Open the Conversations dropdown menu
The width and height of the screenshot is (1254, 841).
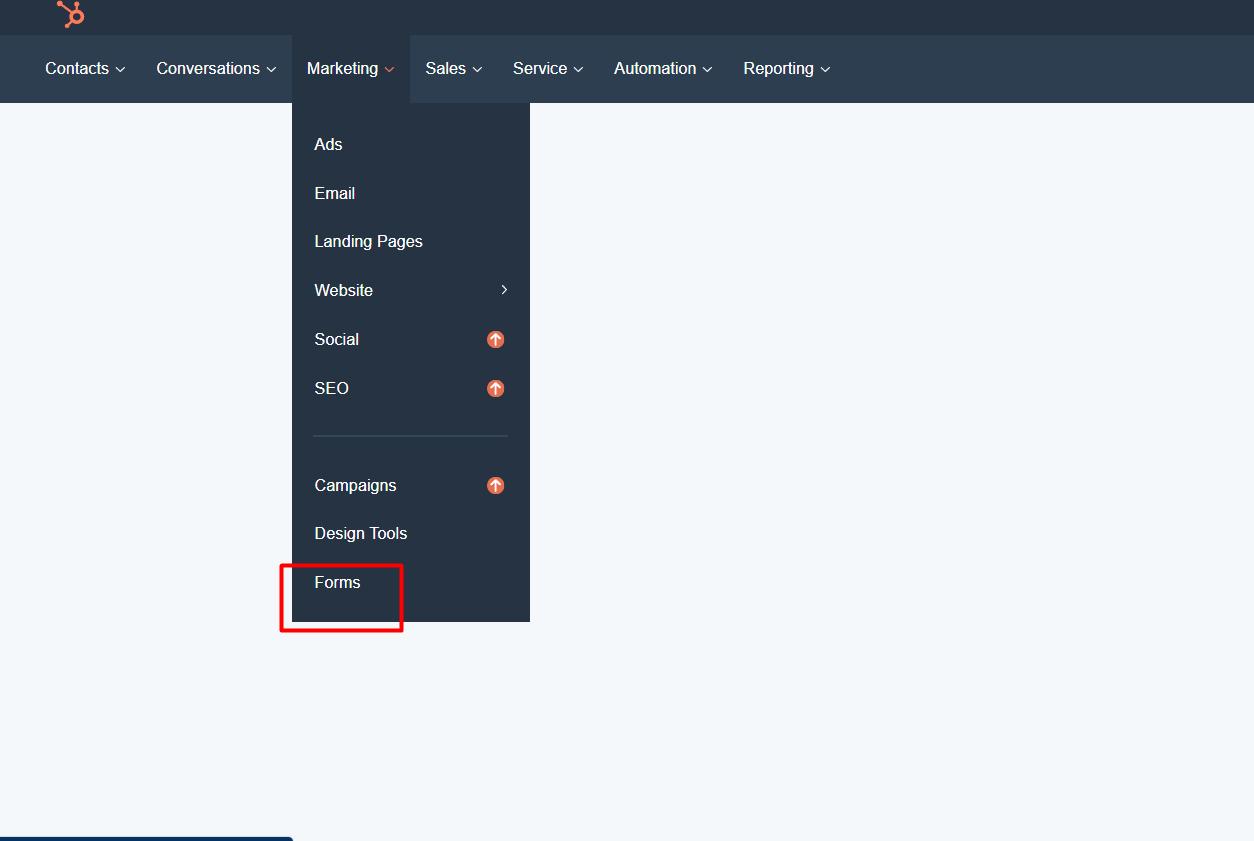[216, 69]
